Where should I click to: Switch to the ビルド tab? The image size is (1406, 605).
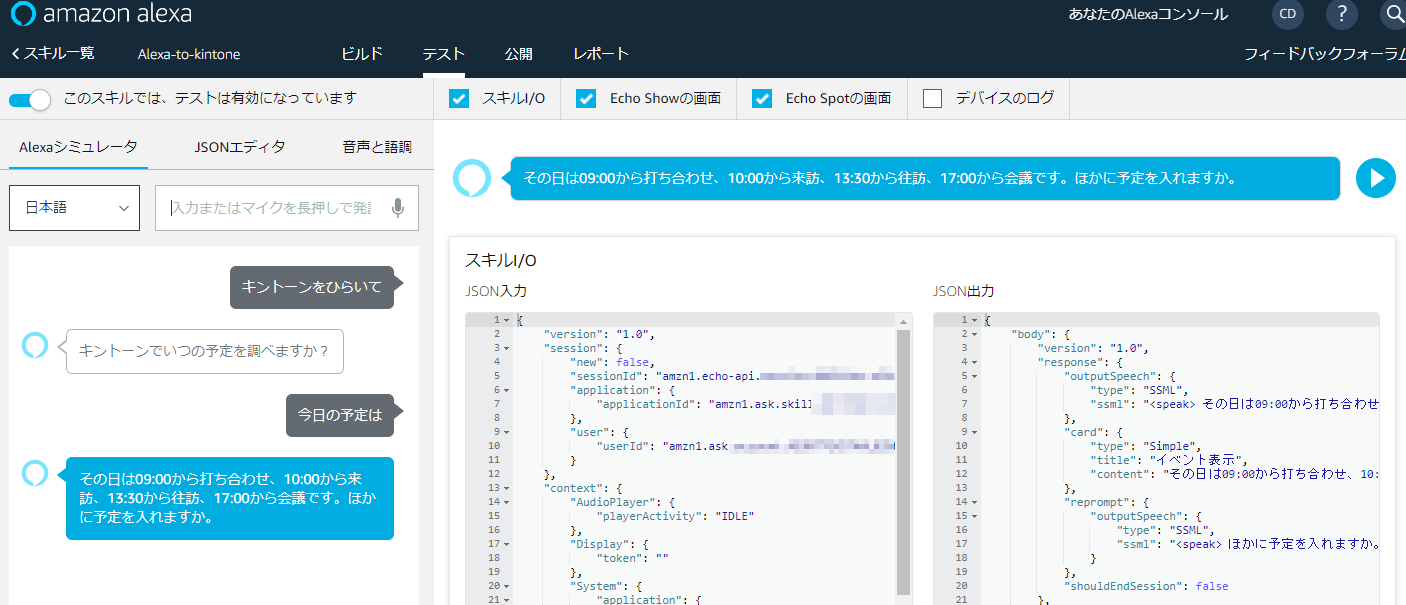362,54
